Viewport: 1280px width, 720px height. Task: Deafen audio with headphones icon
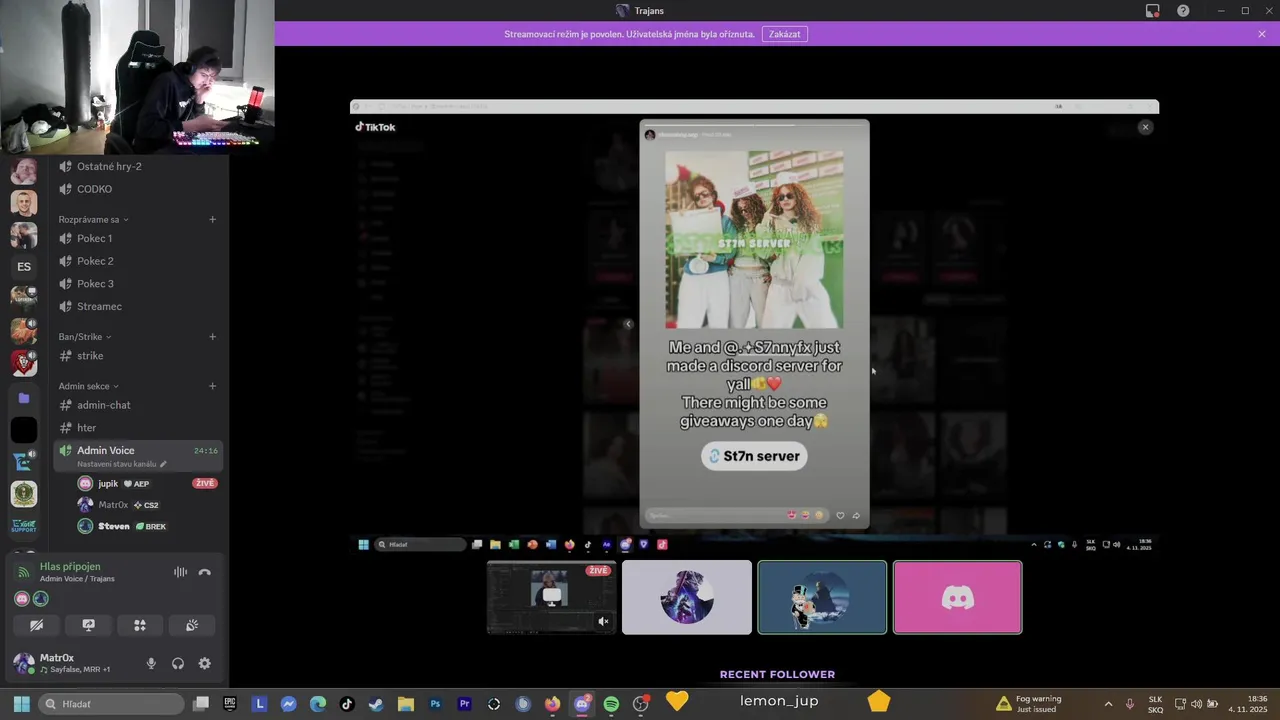click(178, 663)
